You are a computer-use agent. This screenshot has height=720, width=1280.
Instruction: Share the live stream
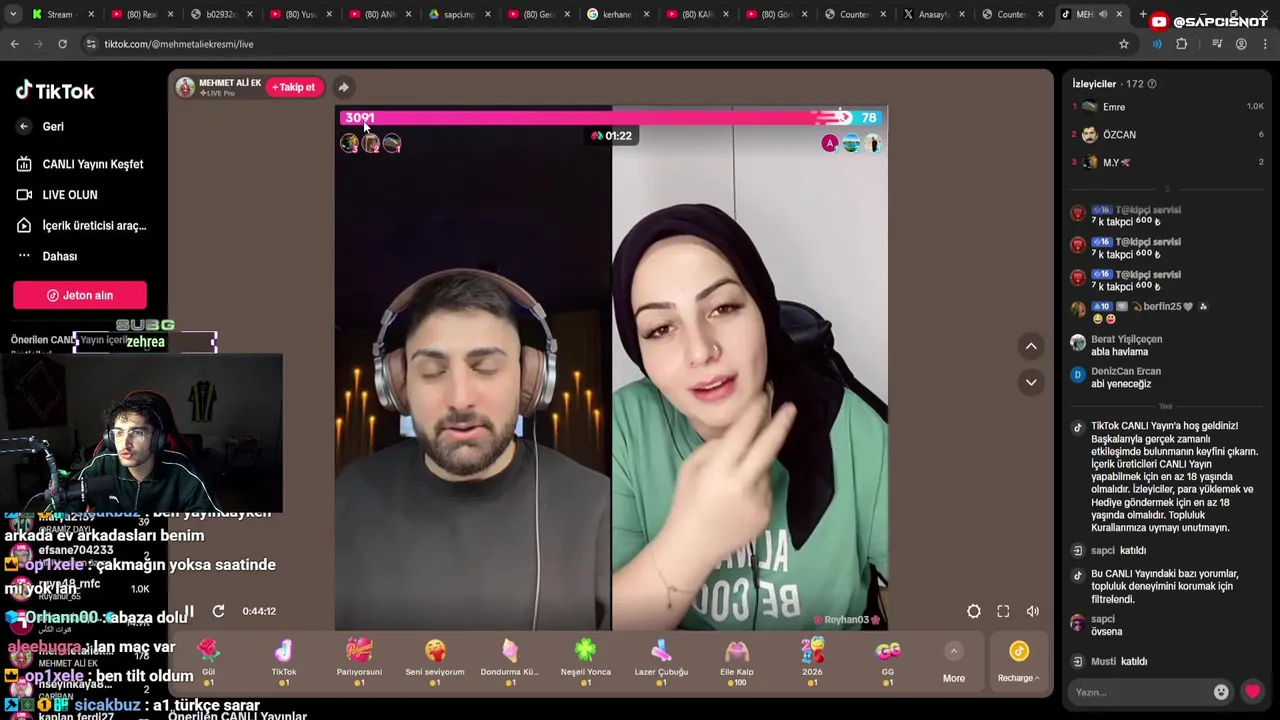(343, 87)
